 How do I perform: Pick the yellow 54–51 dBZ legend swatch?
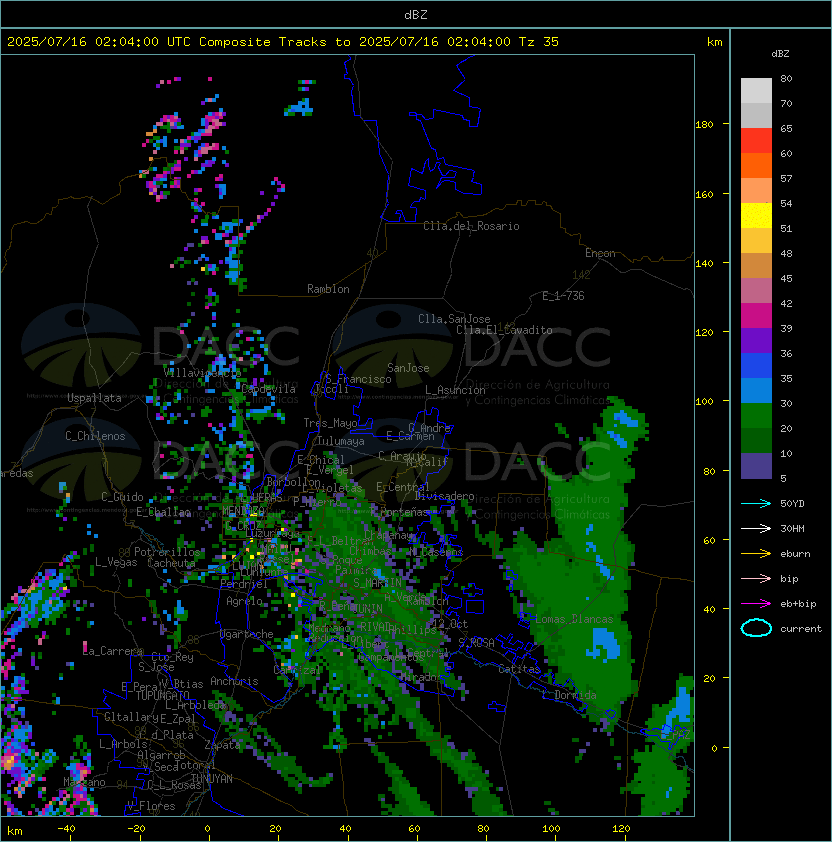pyautogui.click(x=756, y=216)
